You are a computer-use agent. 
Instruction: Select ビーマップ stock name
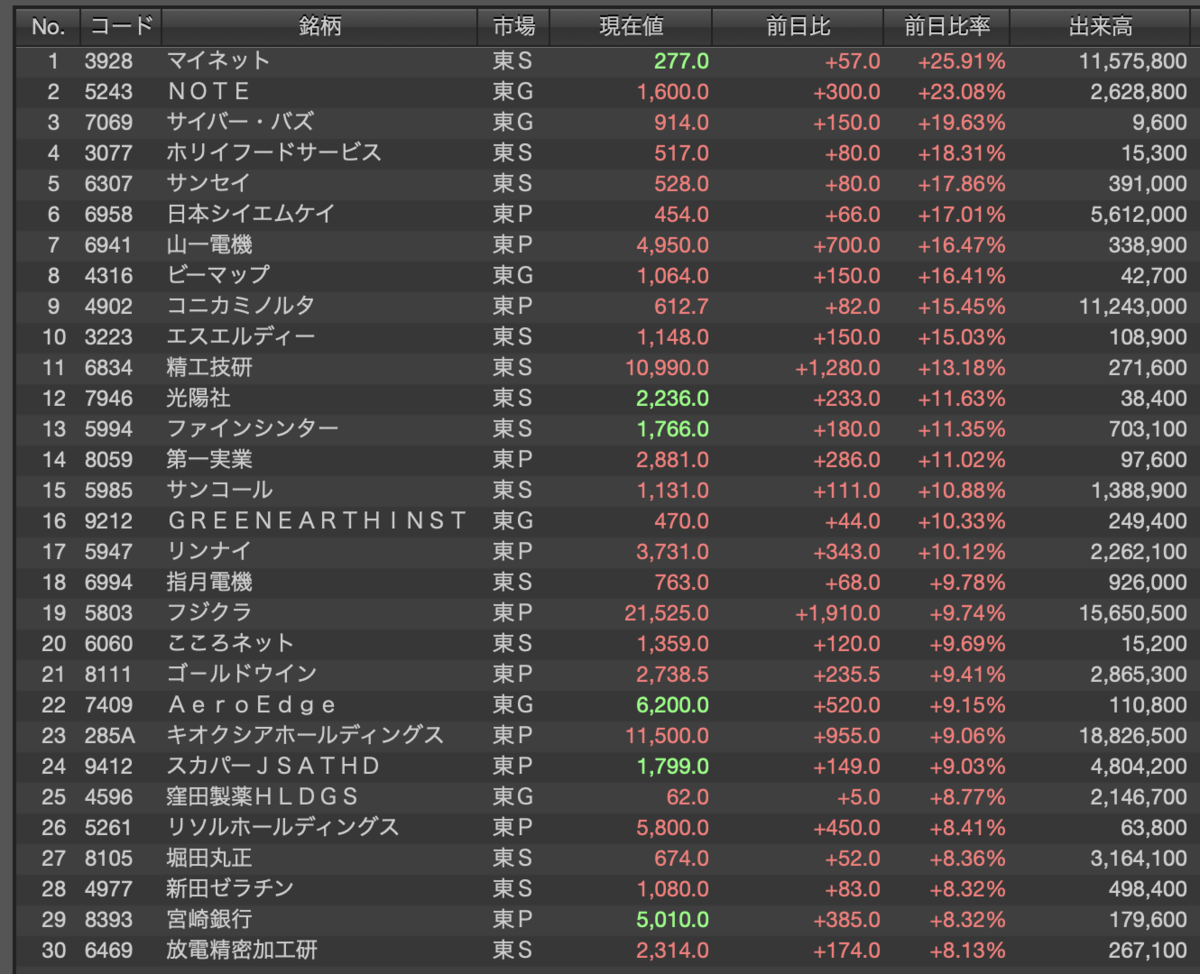coord(218,275)
